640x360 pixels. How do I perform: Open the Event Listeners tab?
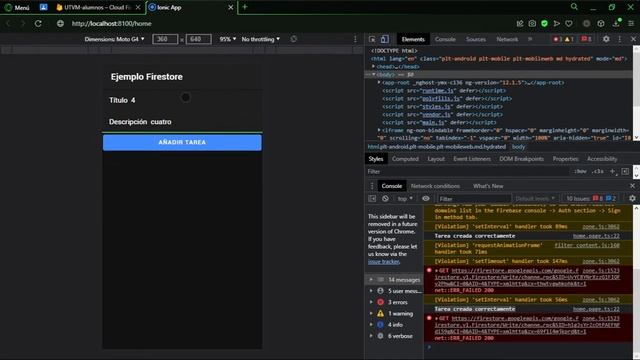(x=472, y=159)
